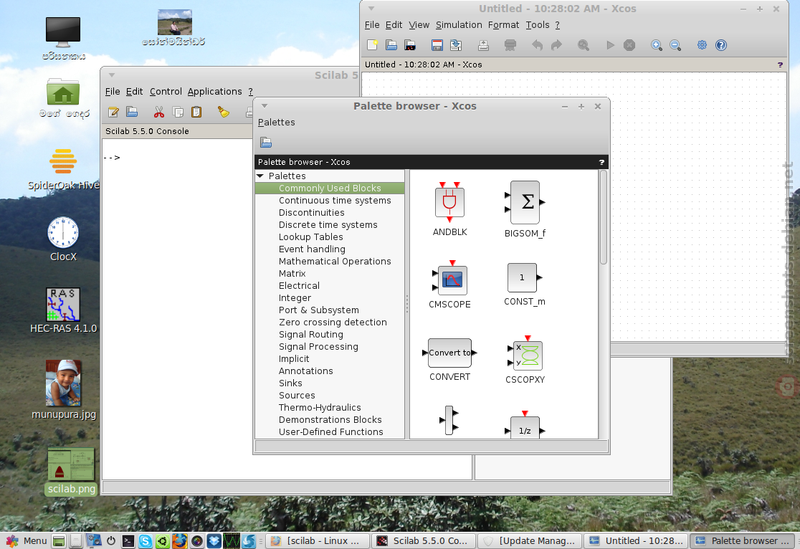Select Electrical palette
The width and height of the screenshot is (800, 549).
pos(299,286)
